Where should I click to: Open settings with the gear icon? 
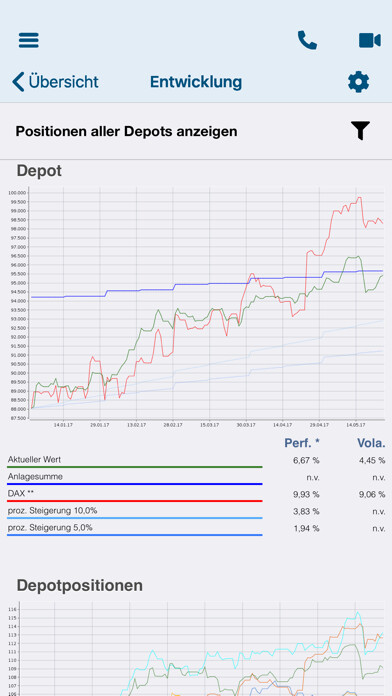(x=358, y=82)
